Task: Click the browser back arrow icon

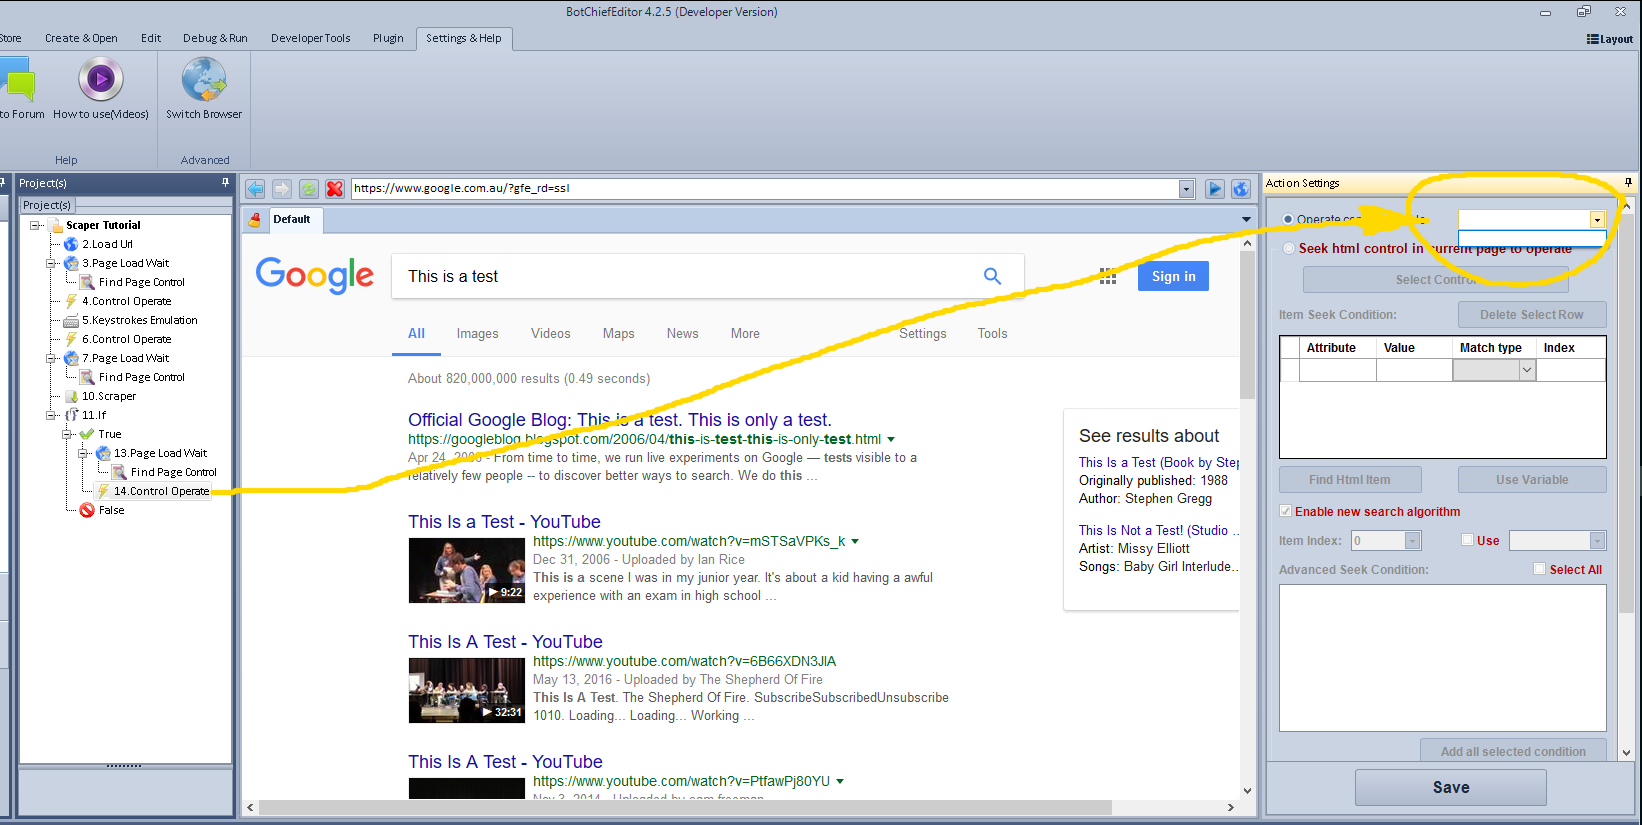Action: (255, 189)
